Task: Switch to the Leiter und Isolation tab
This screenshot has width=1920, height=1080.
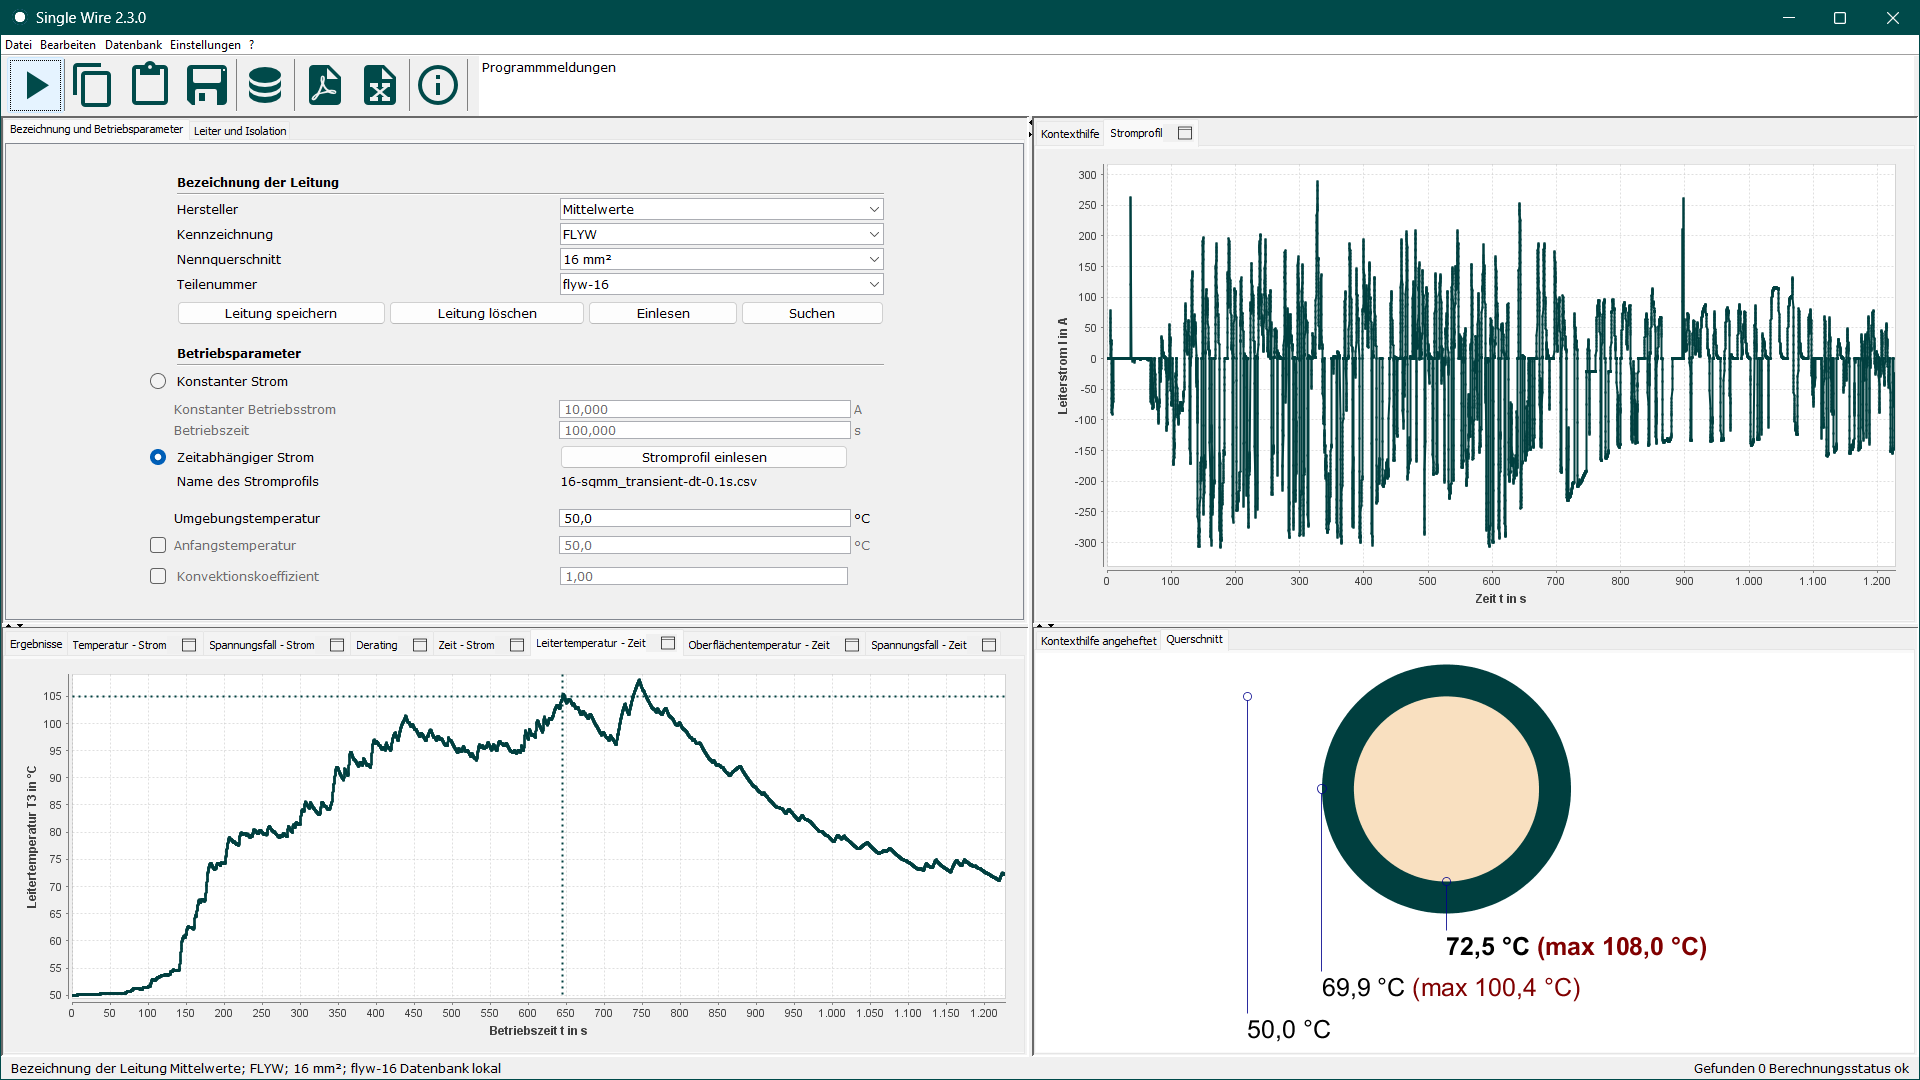Action: (x=240, y=131)
